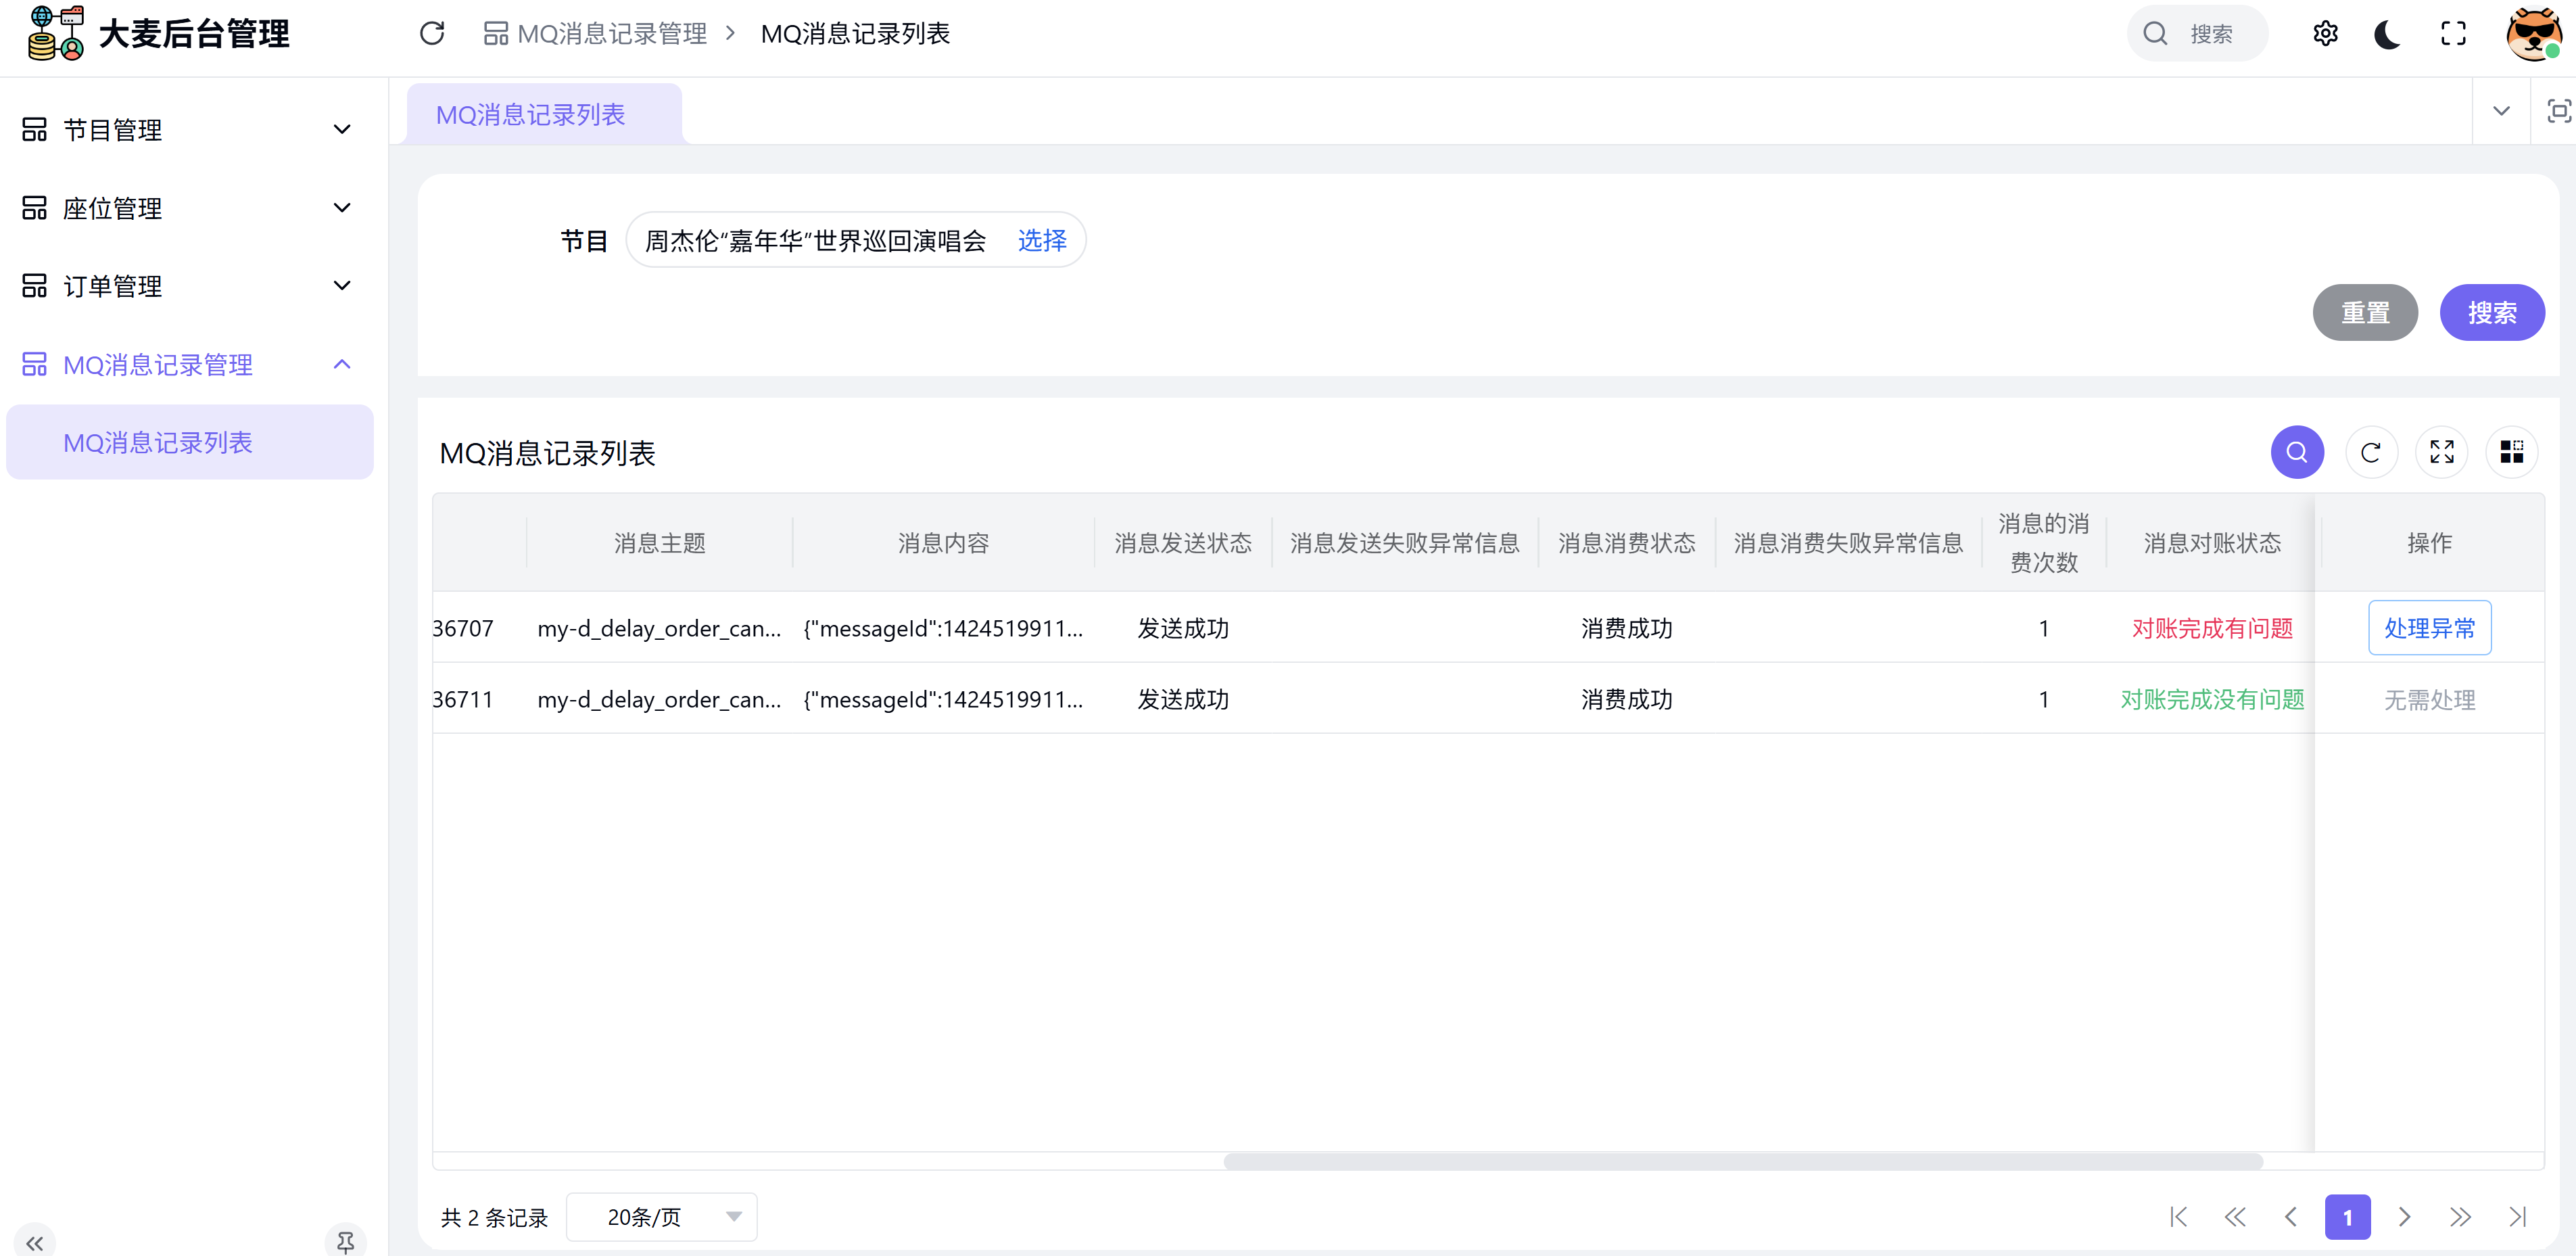The height and width of the screenshot is (1256, 2576).
Task: Open the 20条/页 page size dropdown
Action: (661, 1217)
